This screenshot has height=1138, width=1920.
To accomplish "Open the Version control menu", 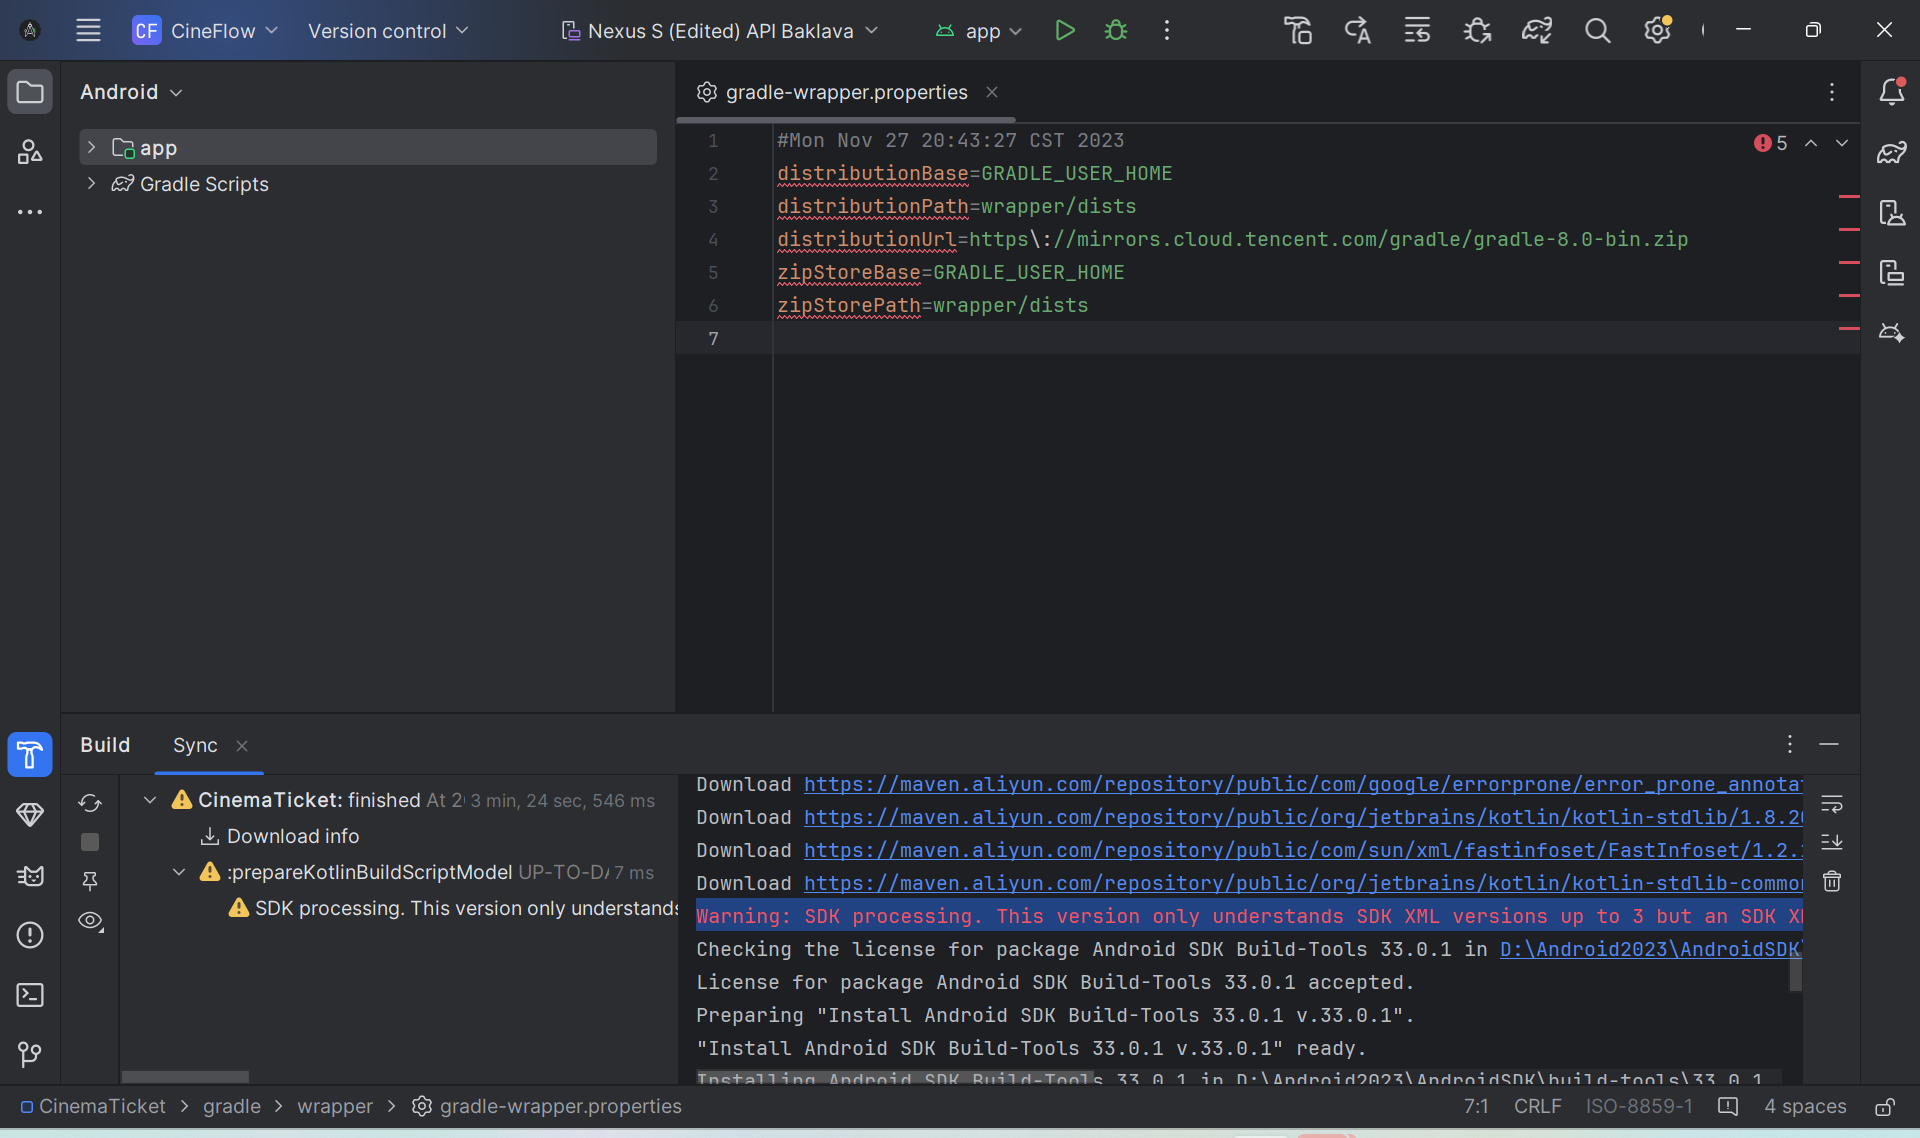I will [x=388, y=31].
